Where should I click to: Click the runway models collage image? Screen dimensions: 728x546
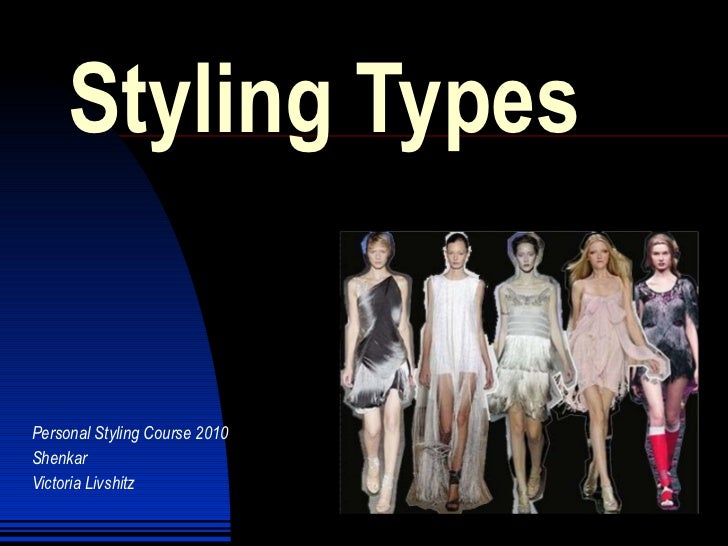click(519, 372)
